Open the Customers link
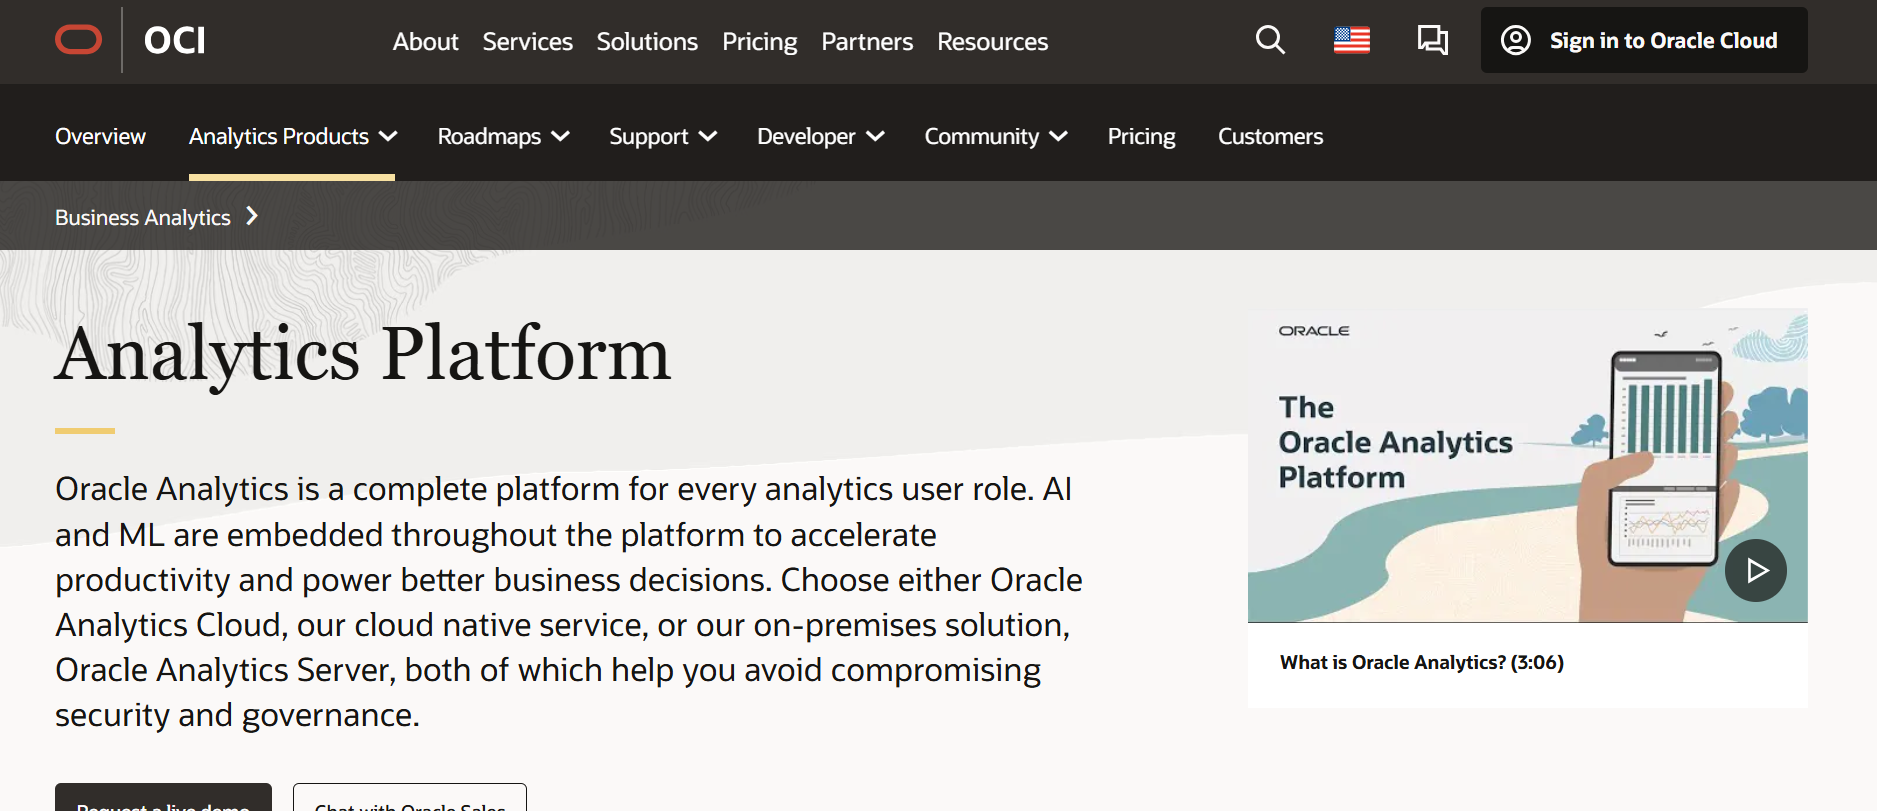The width and height of the screenshot is (1877, 811). pos(1270,136)
